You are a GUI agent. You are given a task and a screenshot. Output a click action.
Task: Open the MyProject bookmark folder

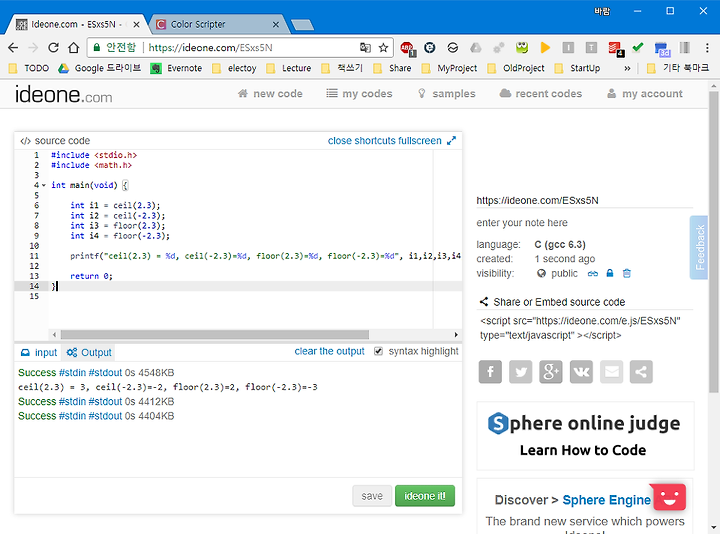coord(450,68)
